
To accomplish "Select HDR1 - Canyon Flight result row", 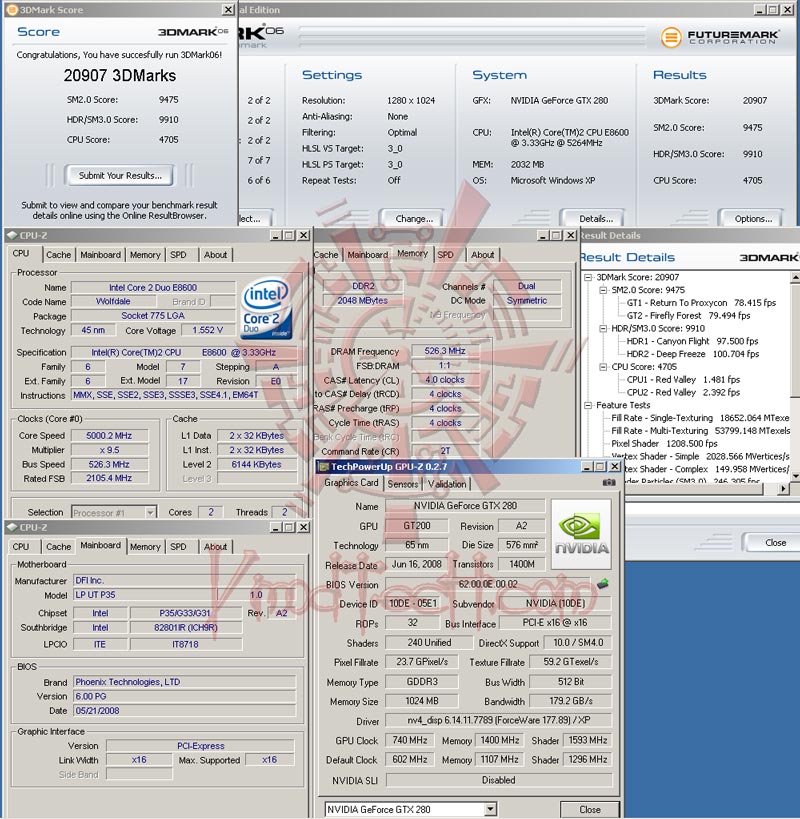I will [692, 341].
